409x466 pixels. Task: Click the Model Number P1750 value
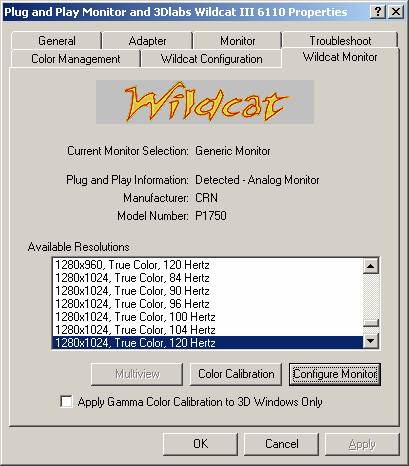pyautogui.click(x=211, y=216)
